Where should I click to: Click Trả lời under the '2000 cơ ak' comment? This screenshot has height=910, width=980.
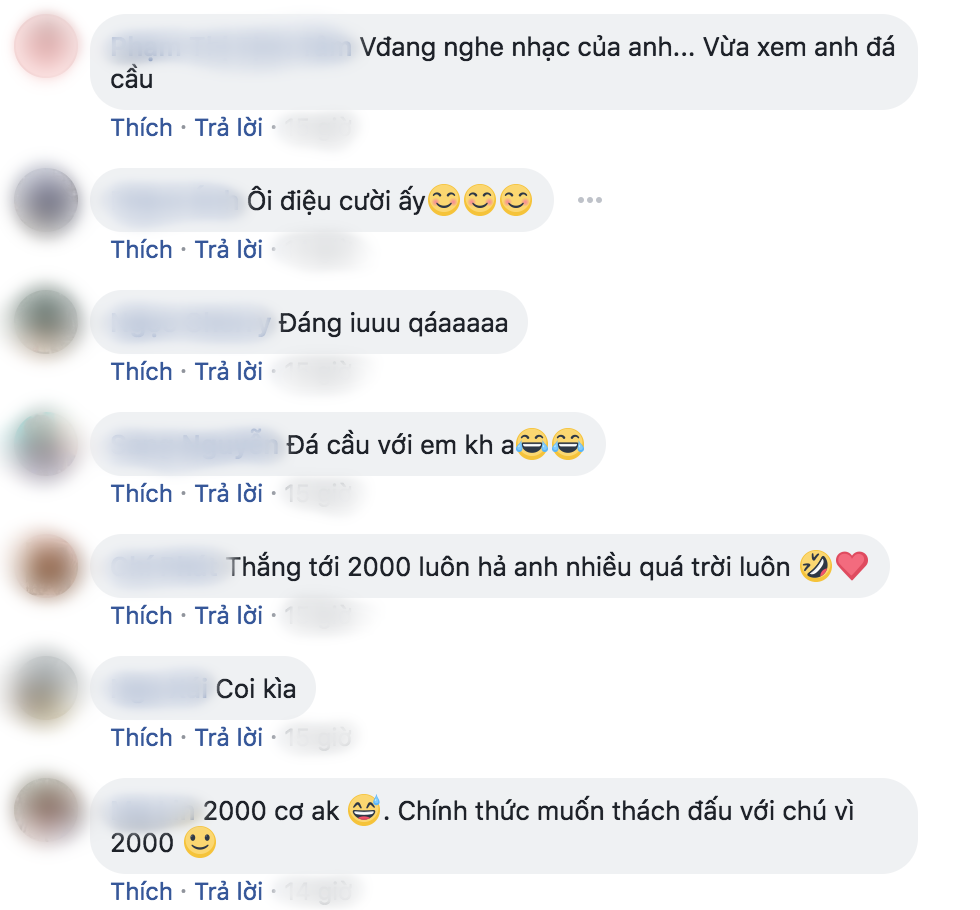(229, 891)
